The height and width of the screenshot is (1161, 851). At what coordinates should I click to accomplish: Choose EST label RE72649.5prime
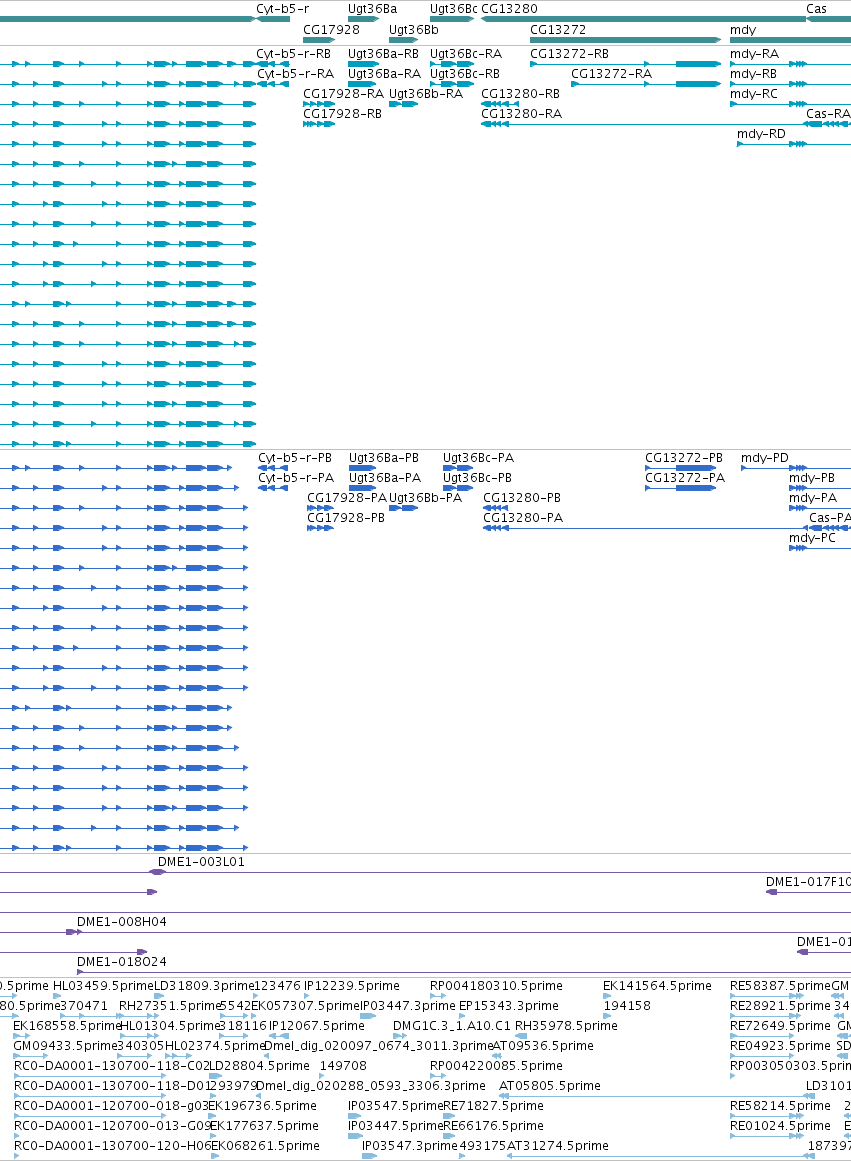tap(781, 1026)
